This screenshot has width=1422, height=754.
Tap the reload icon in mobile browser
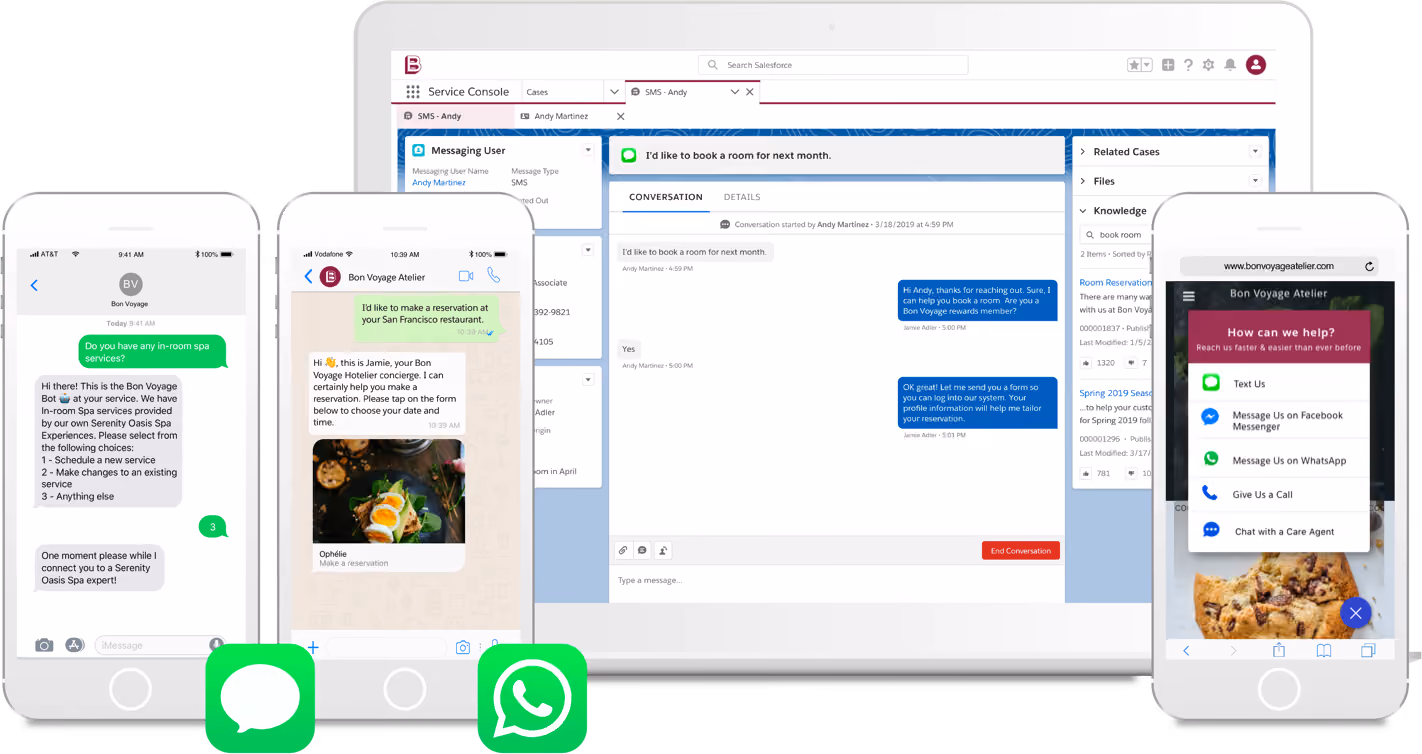coord(1369,266)
